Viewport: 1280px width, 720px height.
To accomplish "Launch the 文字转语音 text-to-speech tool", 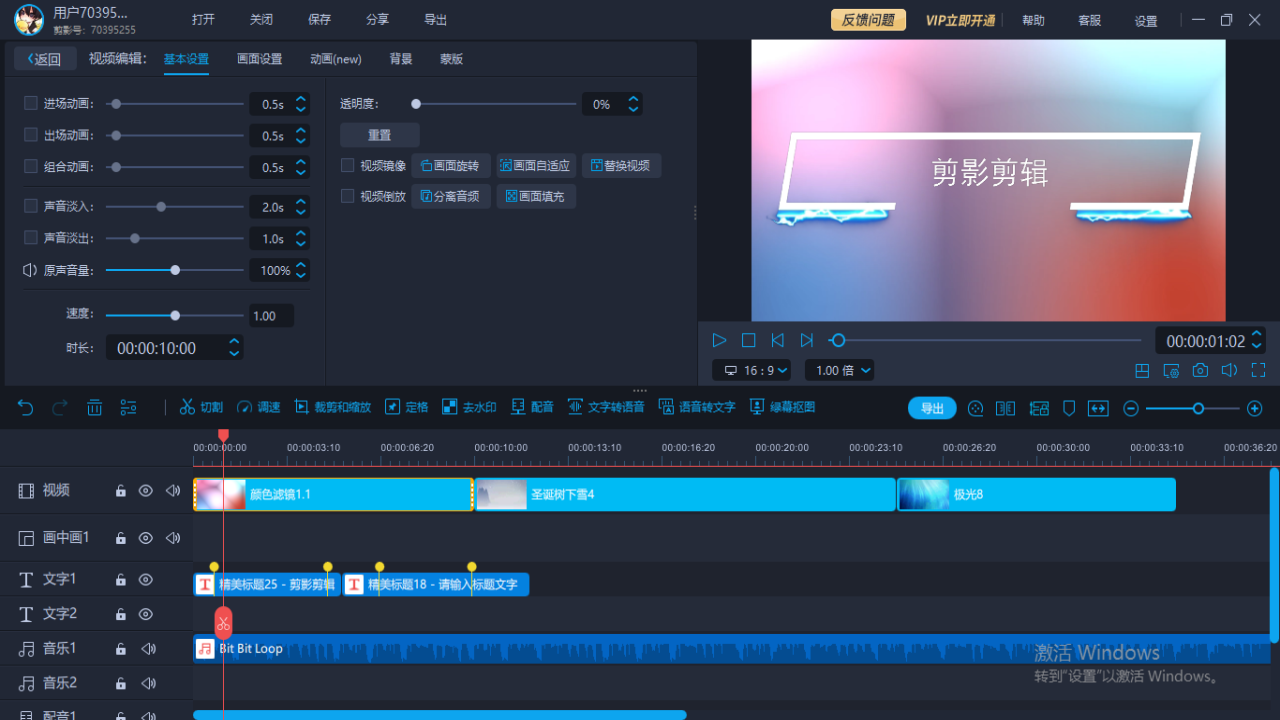I will [606, 407].
